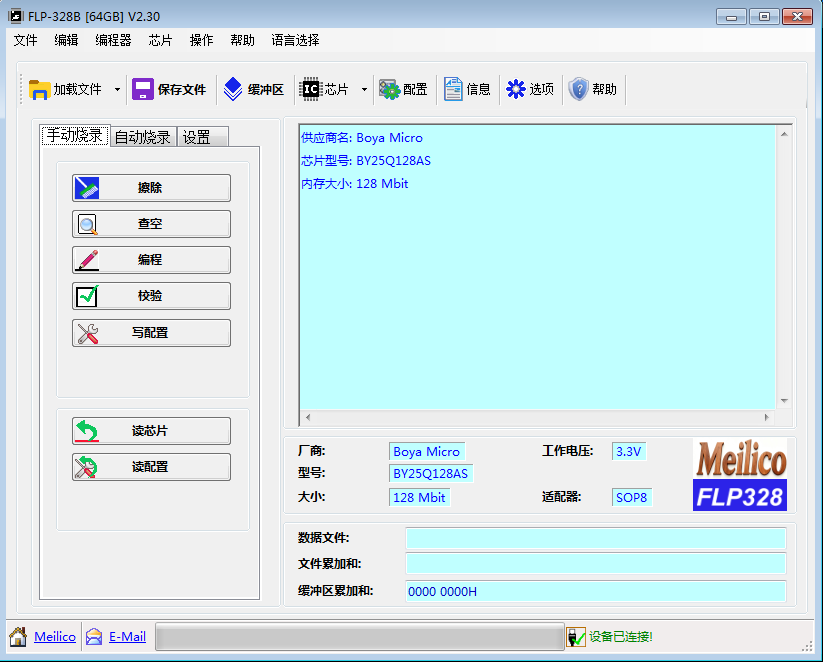Click the log scroll down arrow
823x662 pixels.
784,401
